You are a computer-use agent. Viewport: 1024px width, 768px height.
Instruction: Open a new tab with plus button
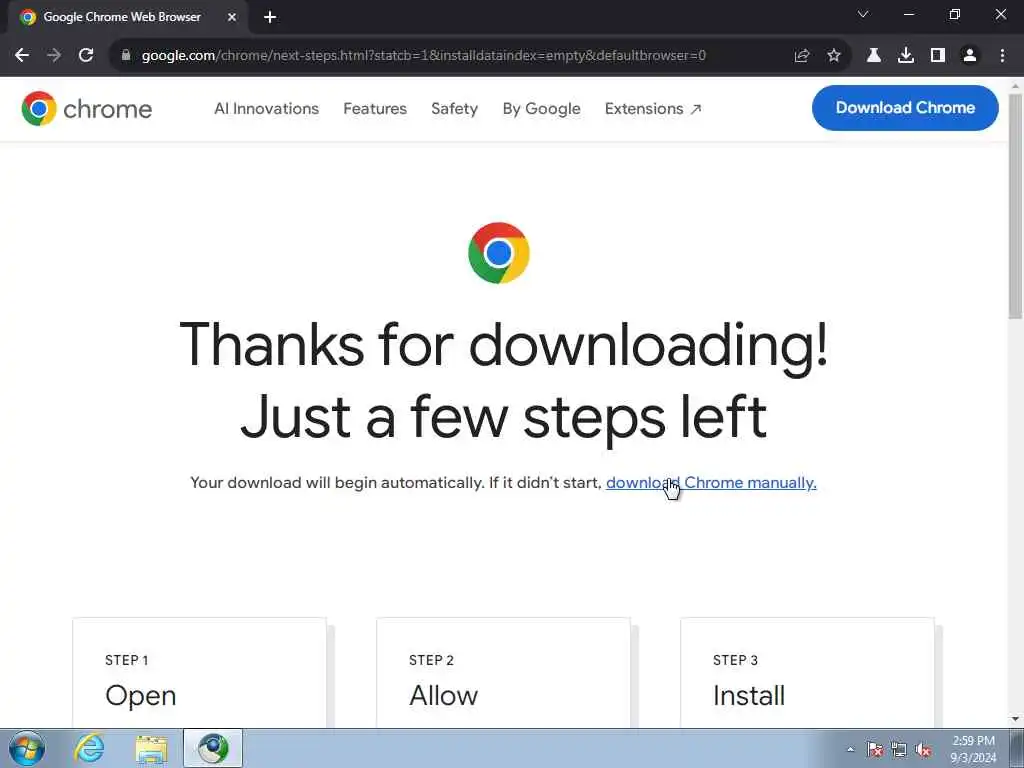[x=270, y=17]
